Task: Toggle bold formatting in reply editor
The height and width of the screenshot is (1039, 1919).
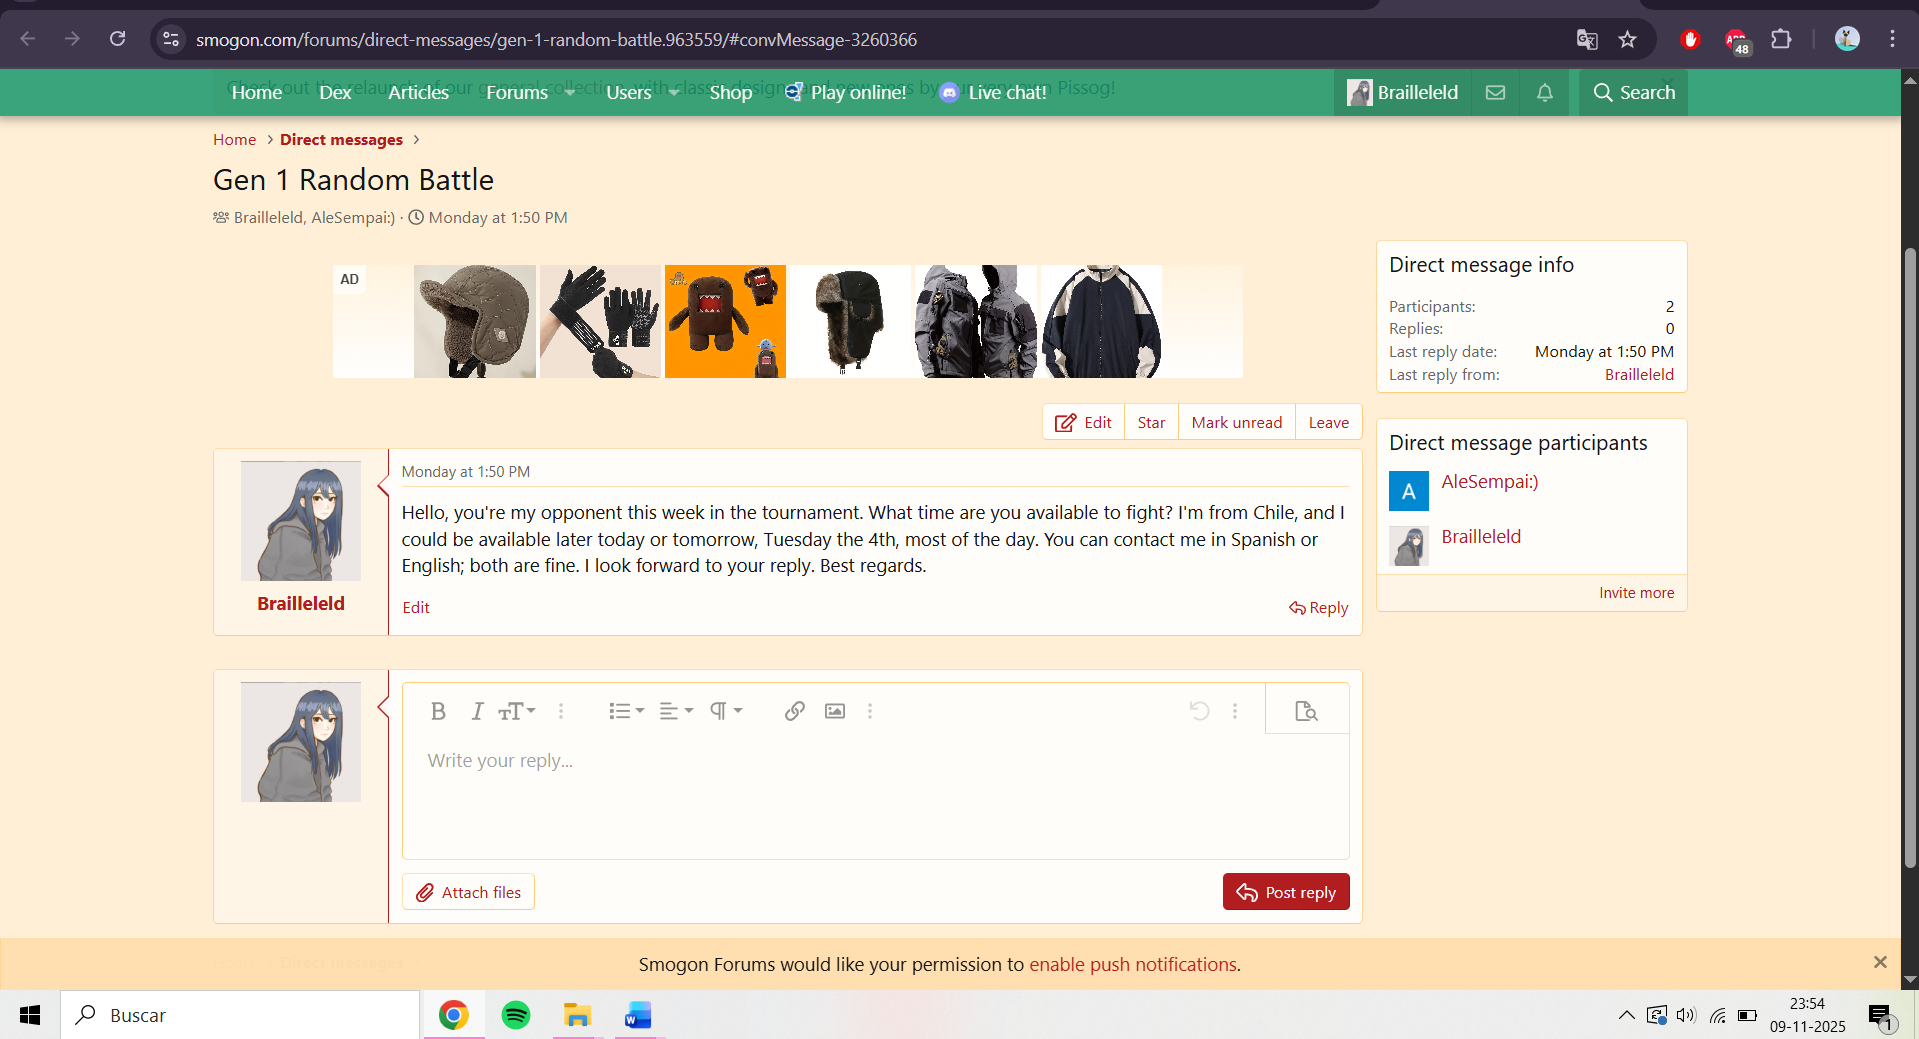Action: coord(438,711)
